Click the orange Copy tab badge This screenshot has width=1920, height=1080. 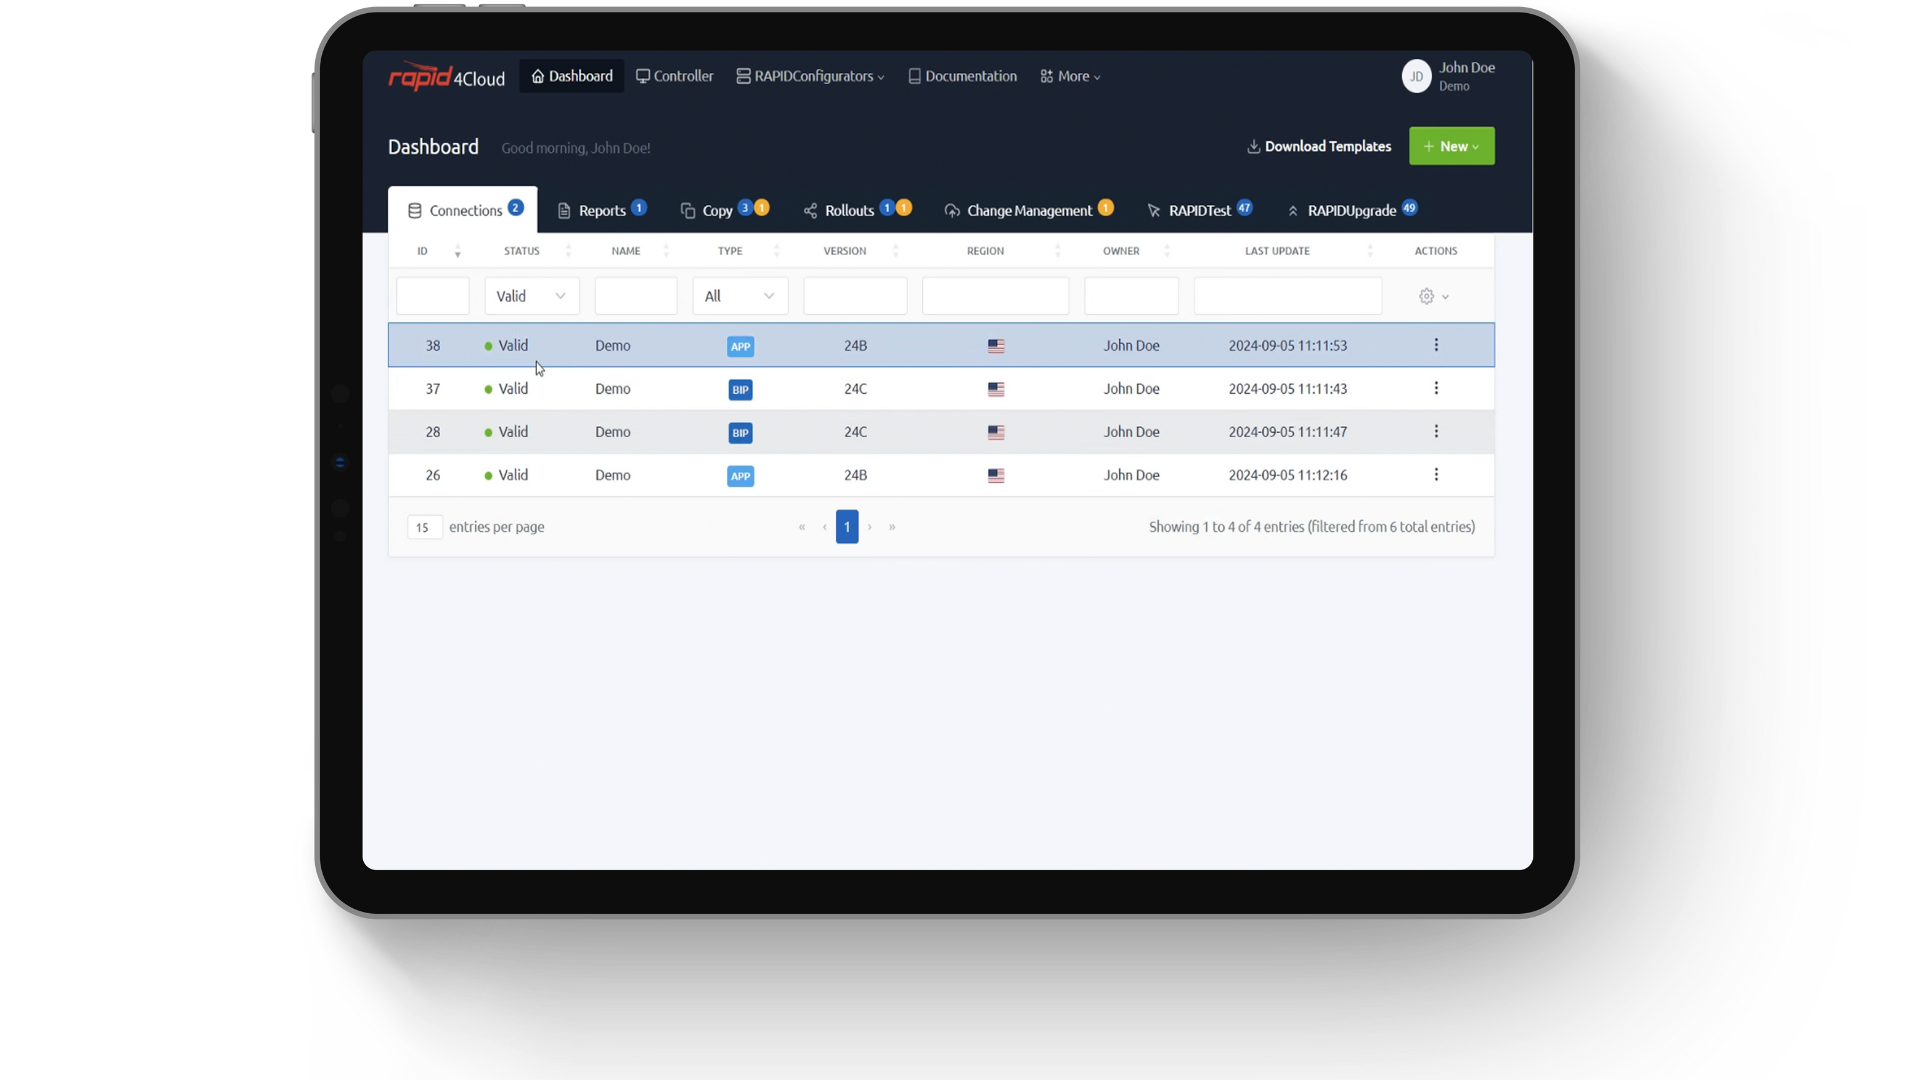pyautogui.click(x=762, y=208)
